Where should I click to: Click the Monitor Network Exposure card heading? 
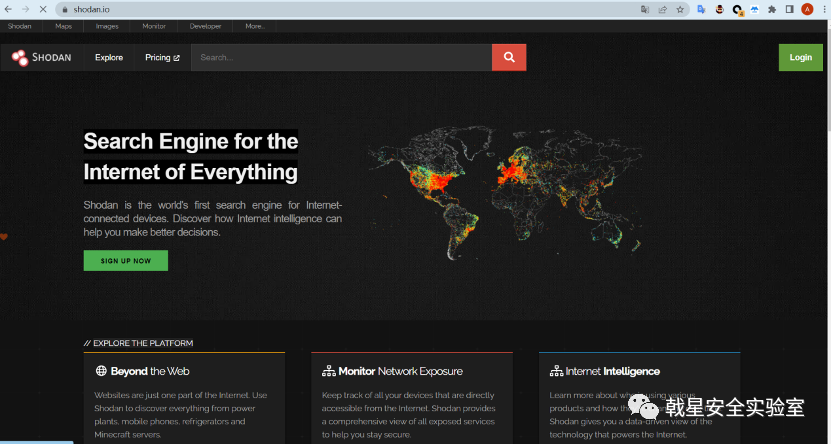pos(401,371)
